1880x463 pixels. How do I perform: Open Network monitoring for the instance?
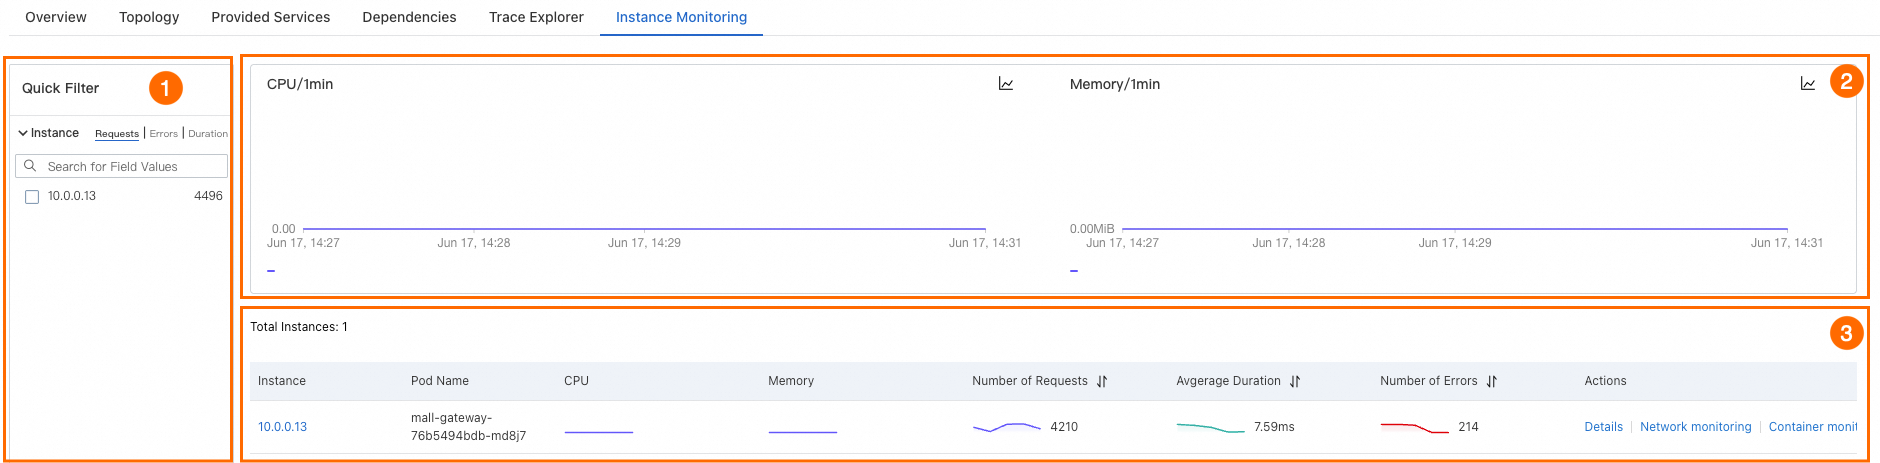point(1695,427)
